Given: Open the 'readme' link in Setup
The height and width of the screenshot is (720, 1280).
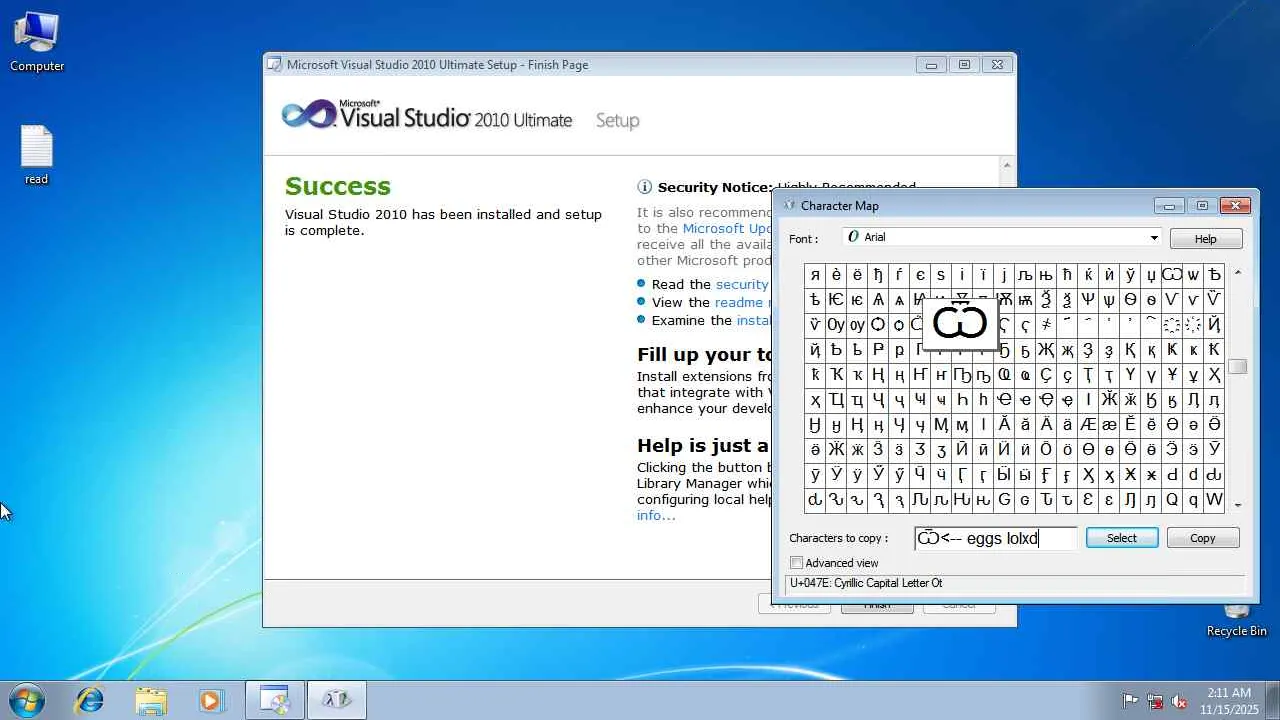Looking at the screenshot, I should 739,302.
